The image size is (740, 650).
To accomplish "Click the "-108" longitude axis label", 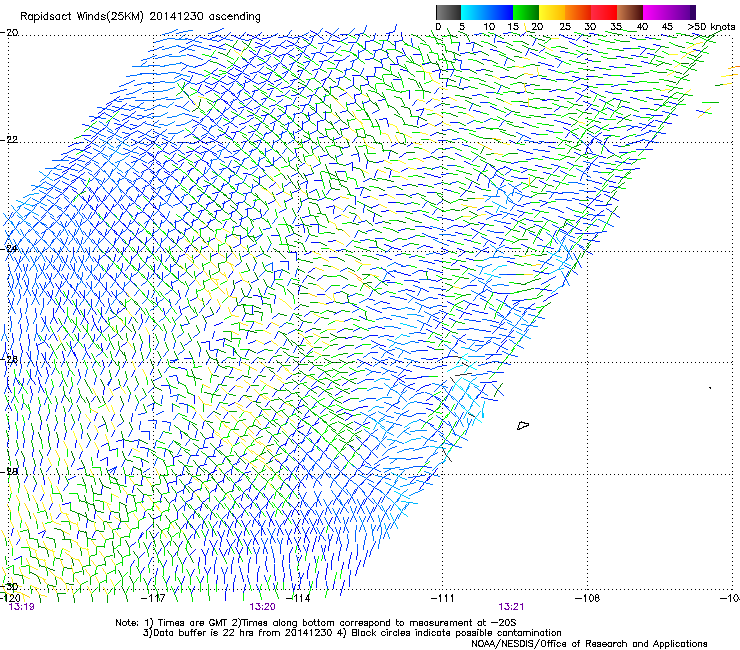I will [x=588, y=598].
